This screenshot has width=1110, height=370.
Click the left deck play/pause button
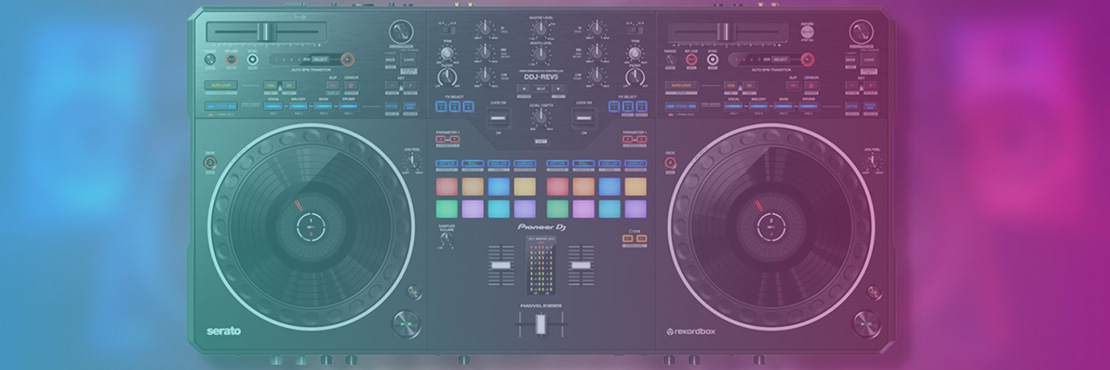[406, 324]
